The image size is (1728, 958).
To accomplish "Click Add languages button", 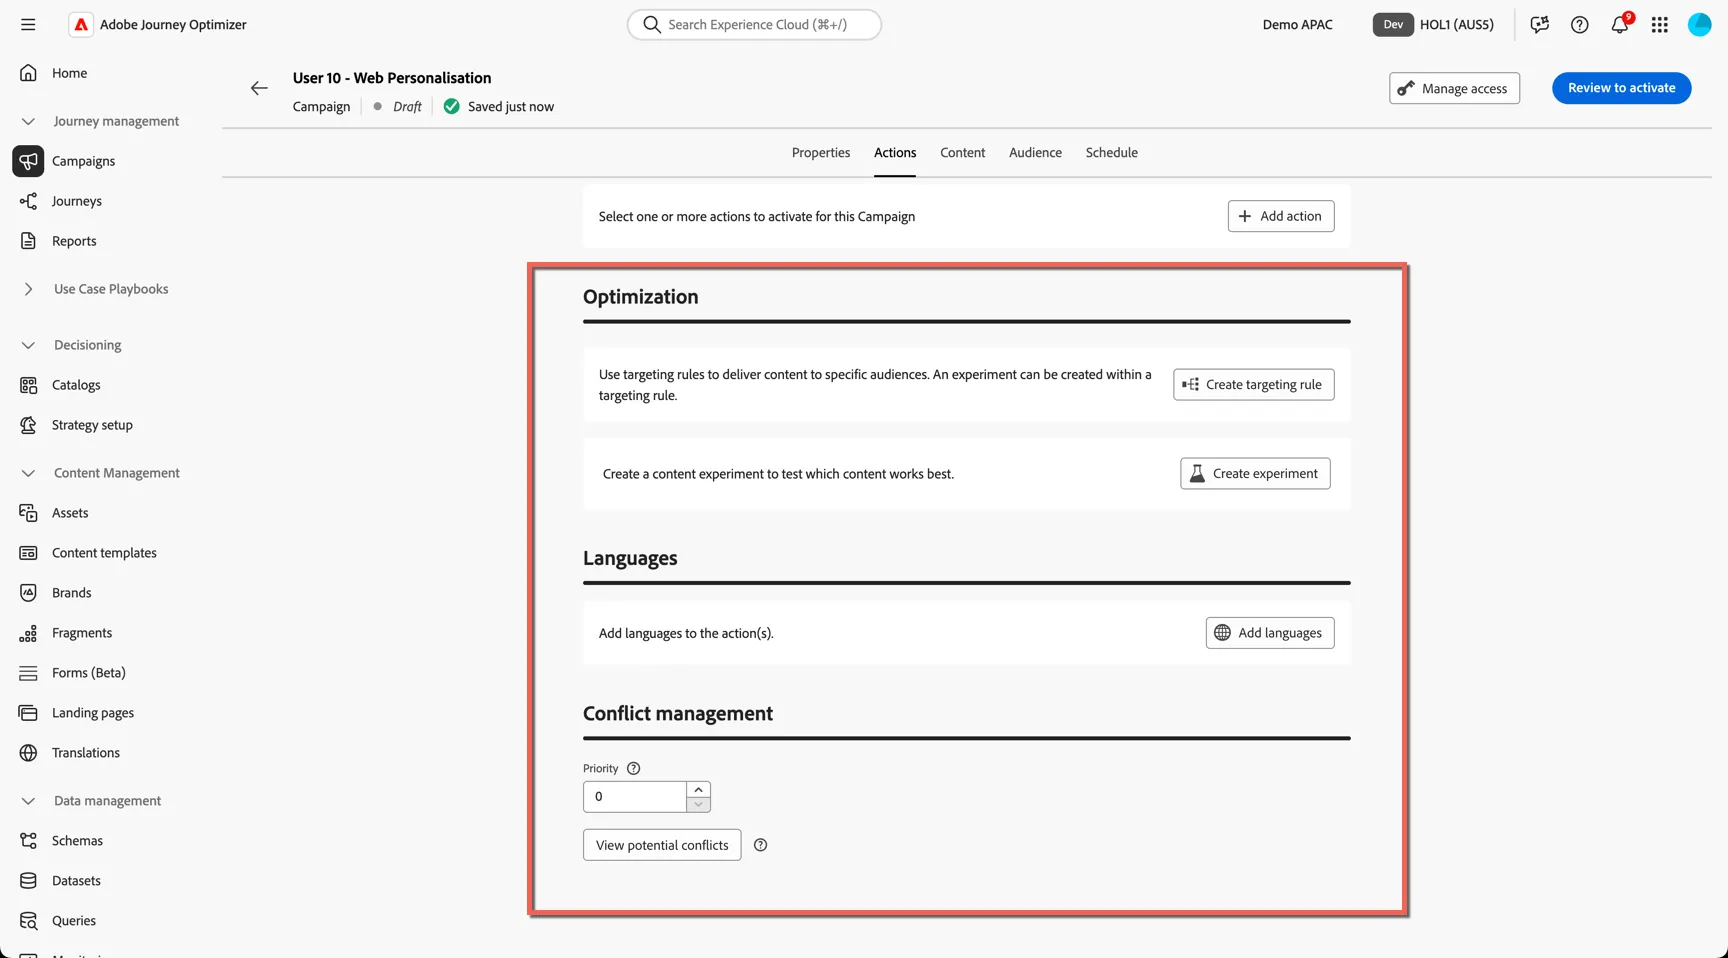I will click(x=1270, y=633).
